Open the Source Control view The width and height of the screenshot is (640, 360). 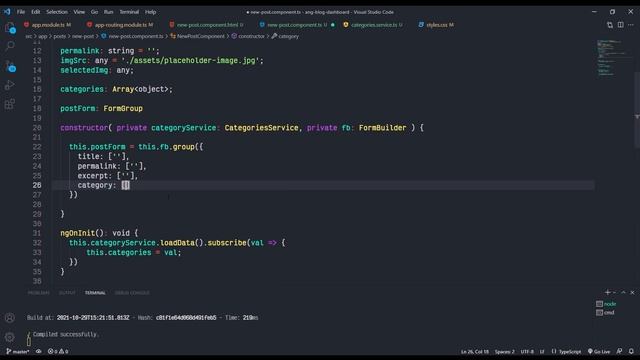tap(10, 66)
